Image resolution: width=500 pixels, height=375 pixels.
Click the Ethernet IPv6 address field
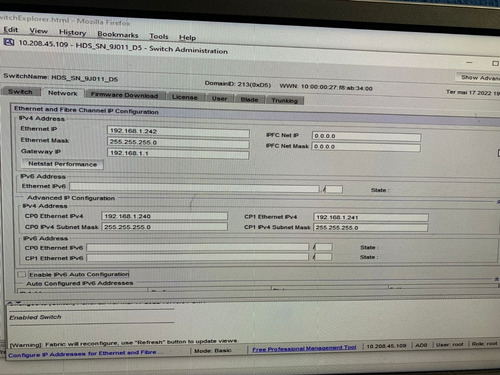[194, 188]
